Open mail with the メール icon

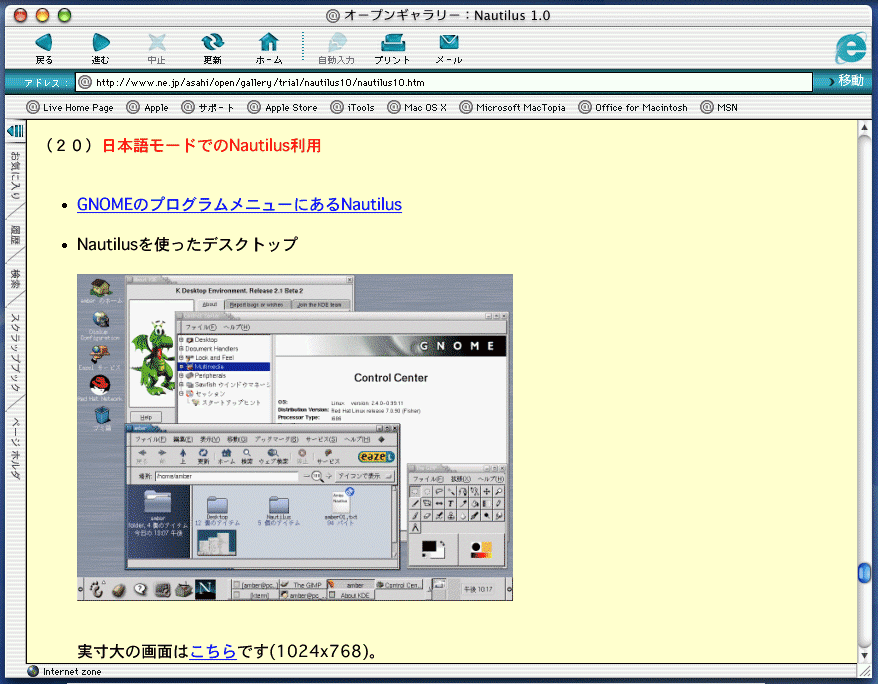pos(449,48)
